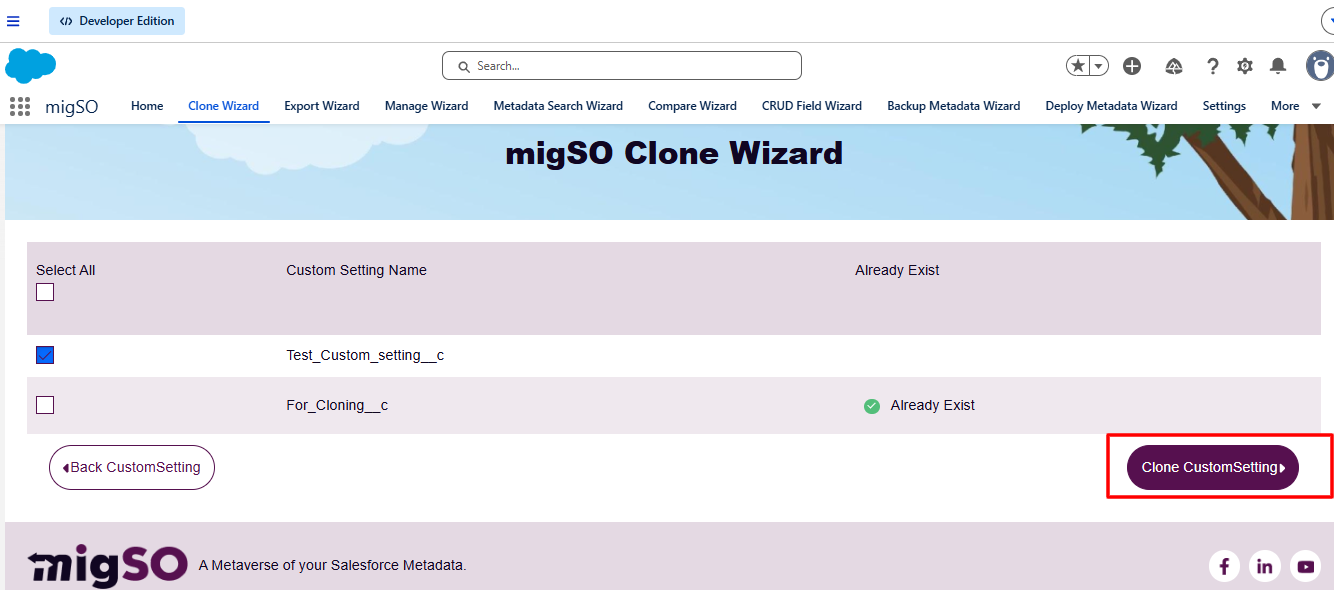Uncheck the Test_Custom_setting__c checkbox
Screen dimensions: 1334x590
(x=45, y=355)
